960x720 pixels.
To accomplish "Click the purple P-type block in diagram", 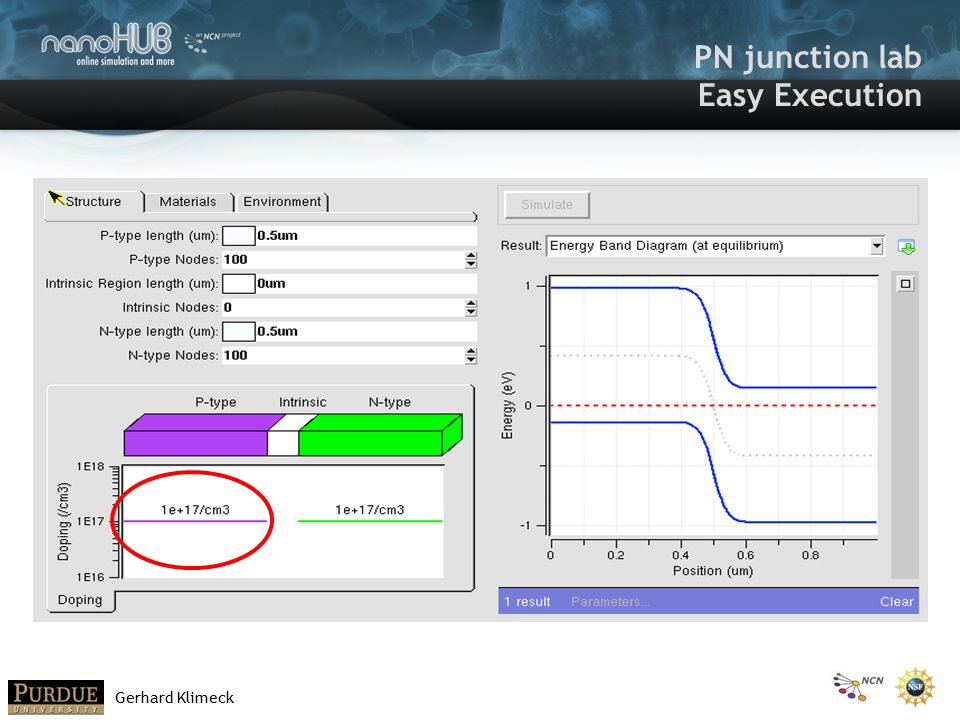I will coord(196,442).
